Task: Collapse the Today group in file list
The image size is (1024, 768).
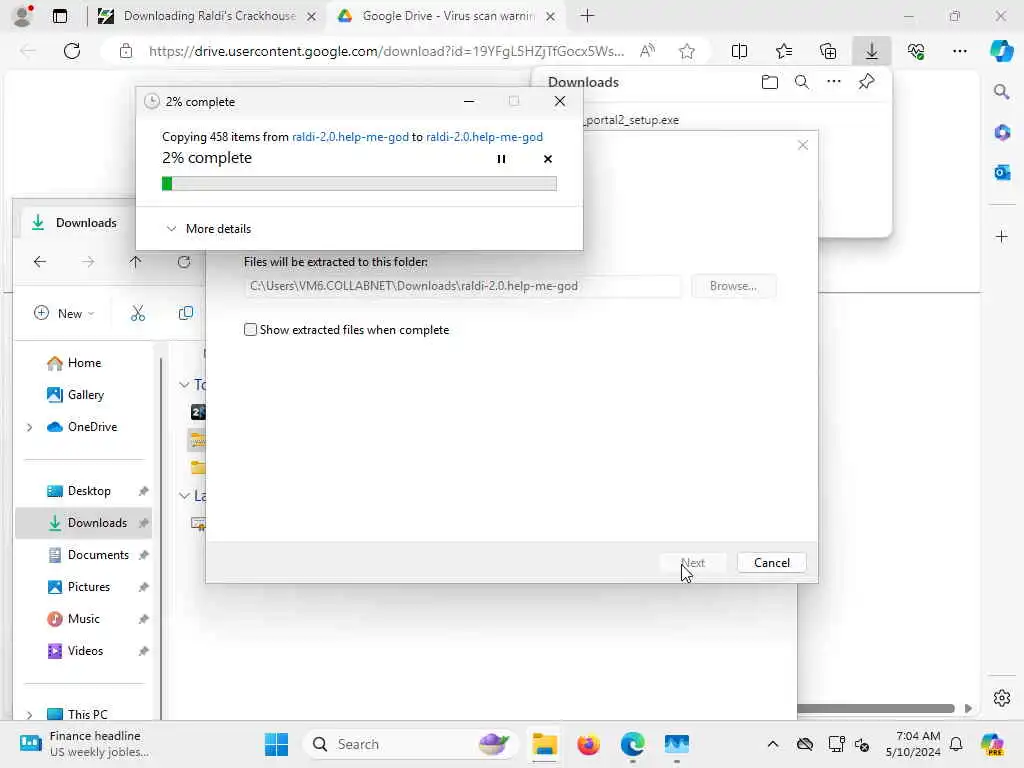Action: pos(184,385)
